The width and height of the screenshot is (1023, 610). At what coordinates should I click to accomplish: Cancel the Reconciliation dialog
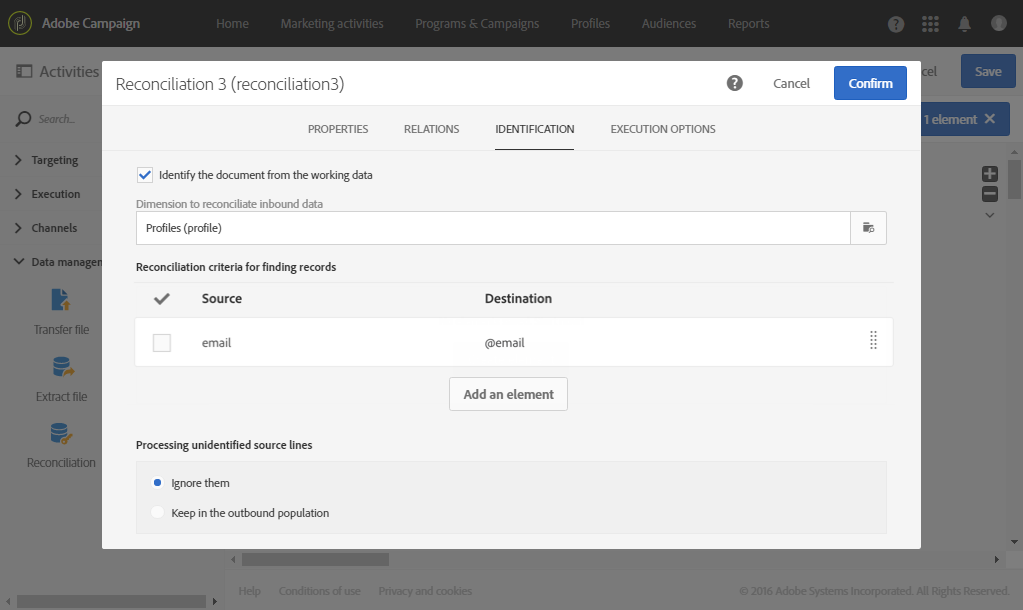791,83
